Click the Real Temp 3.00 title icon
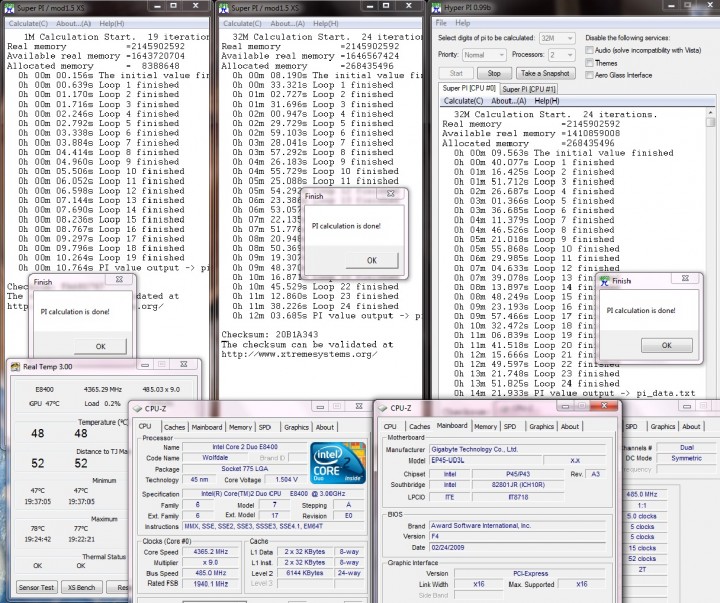This screenshot has height=603, width=720. (15, 366)
